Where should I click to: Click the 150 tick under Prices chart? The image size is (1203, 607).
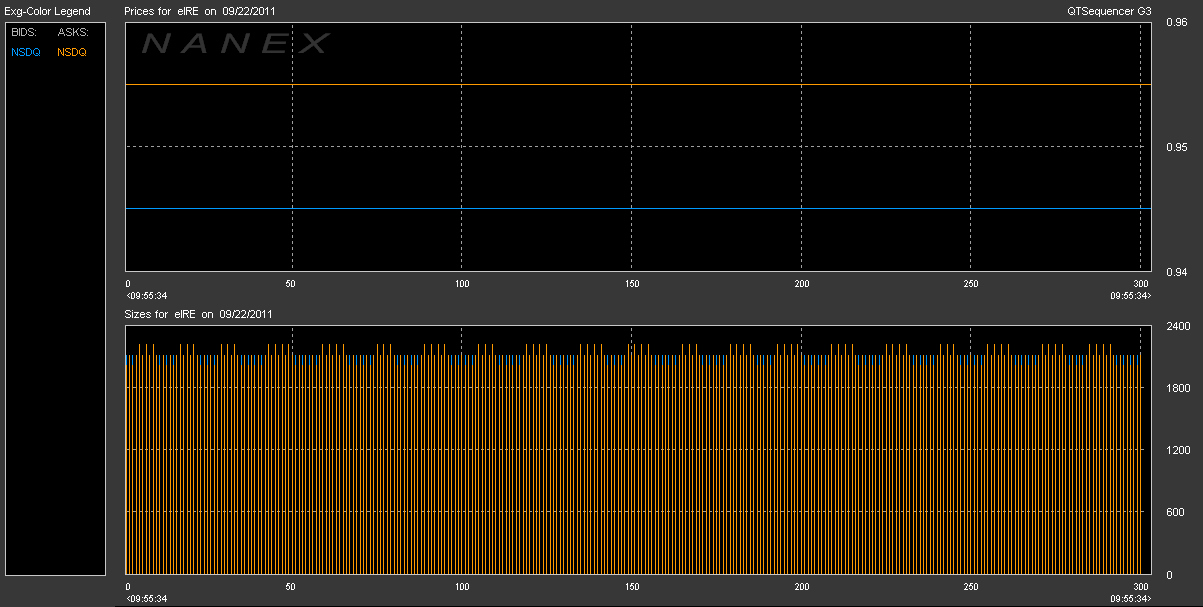tap(631, 284)
